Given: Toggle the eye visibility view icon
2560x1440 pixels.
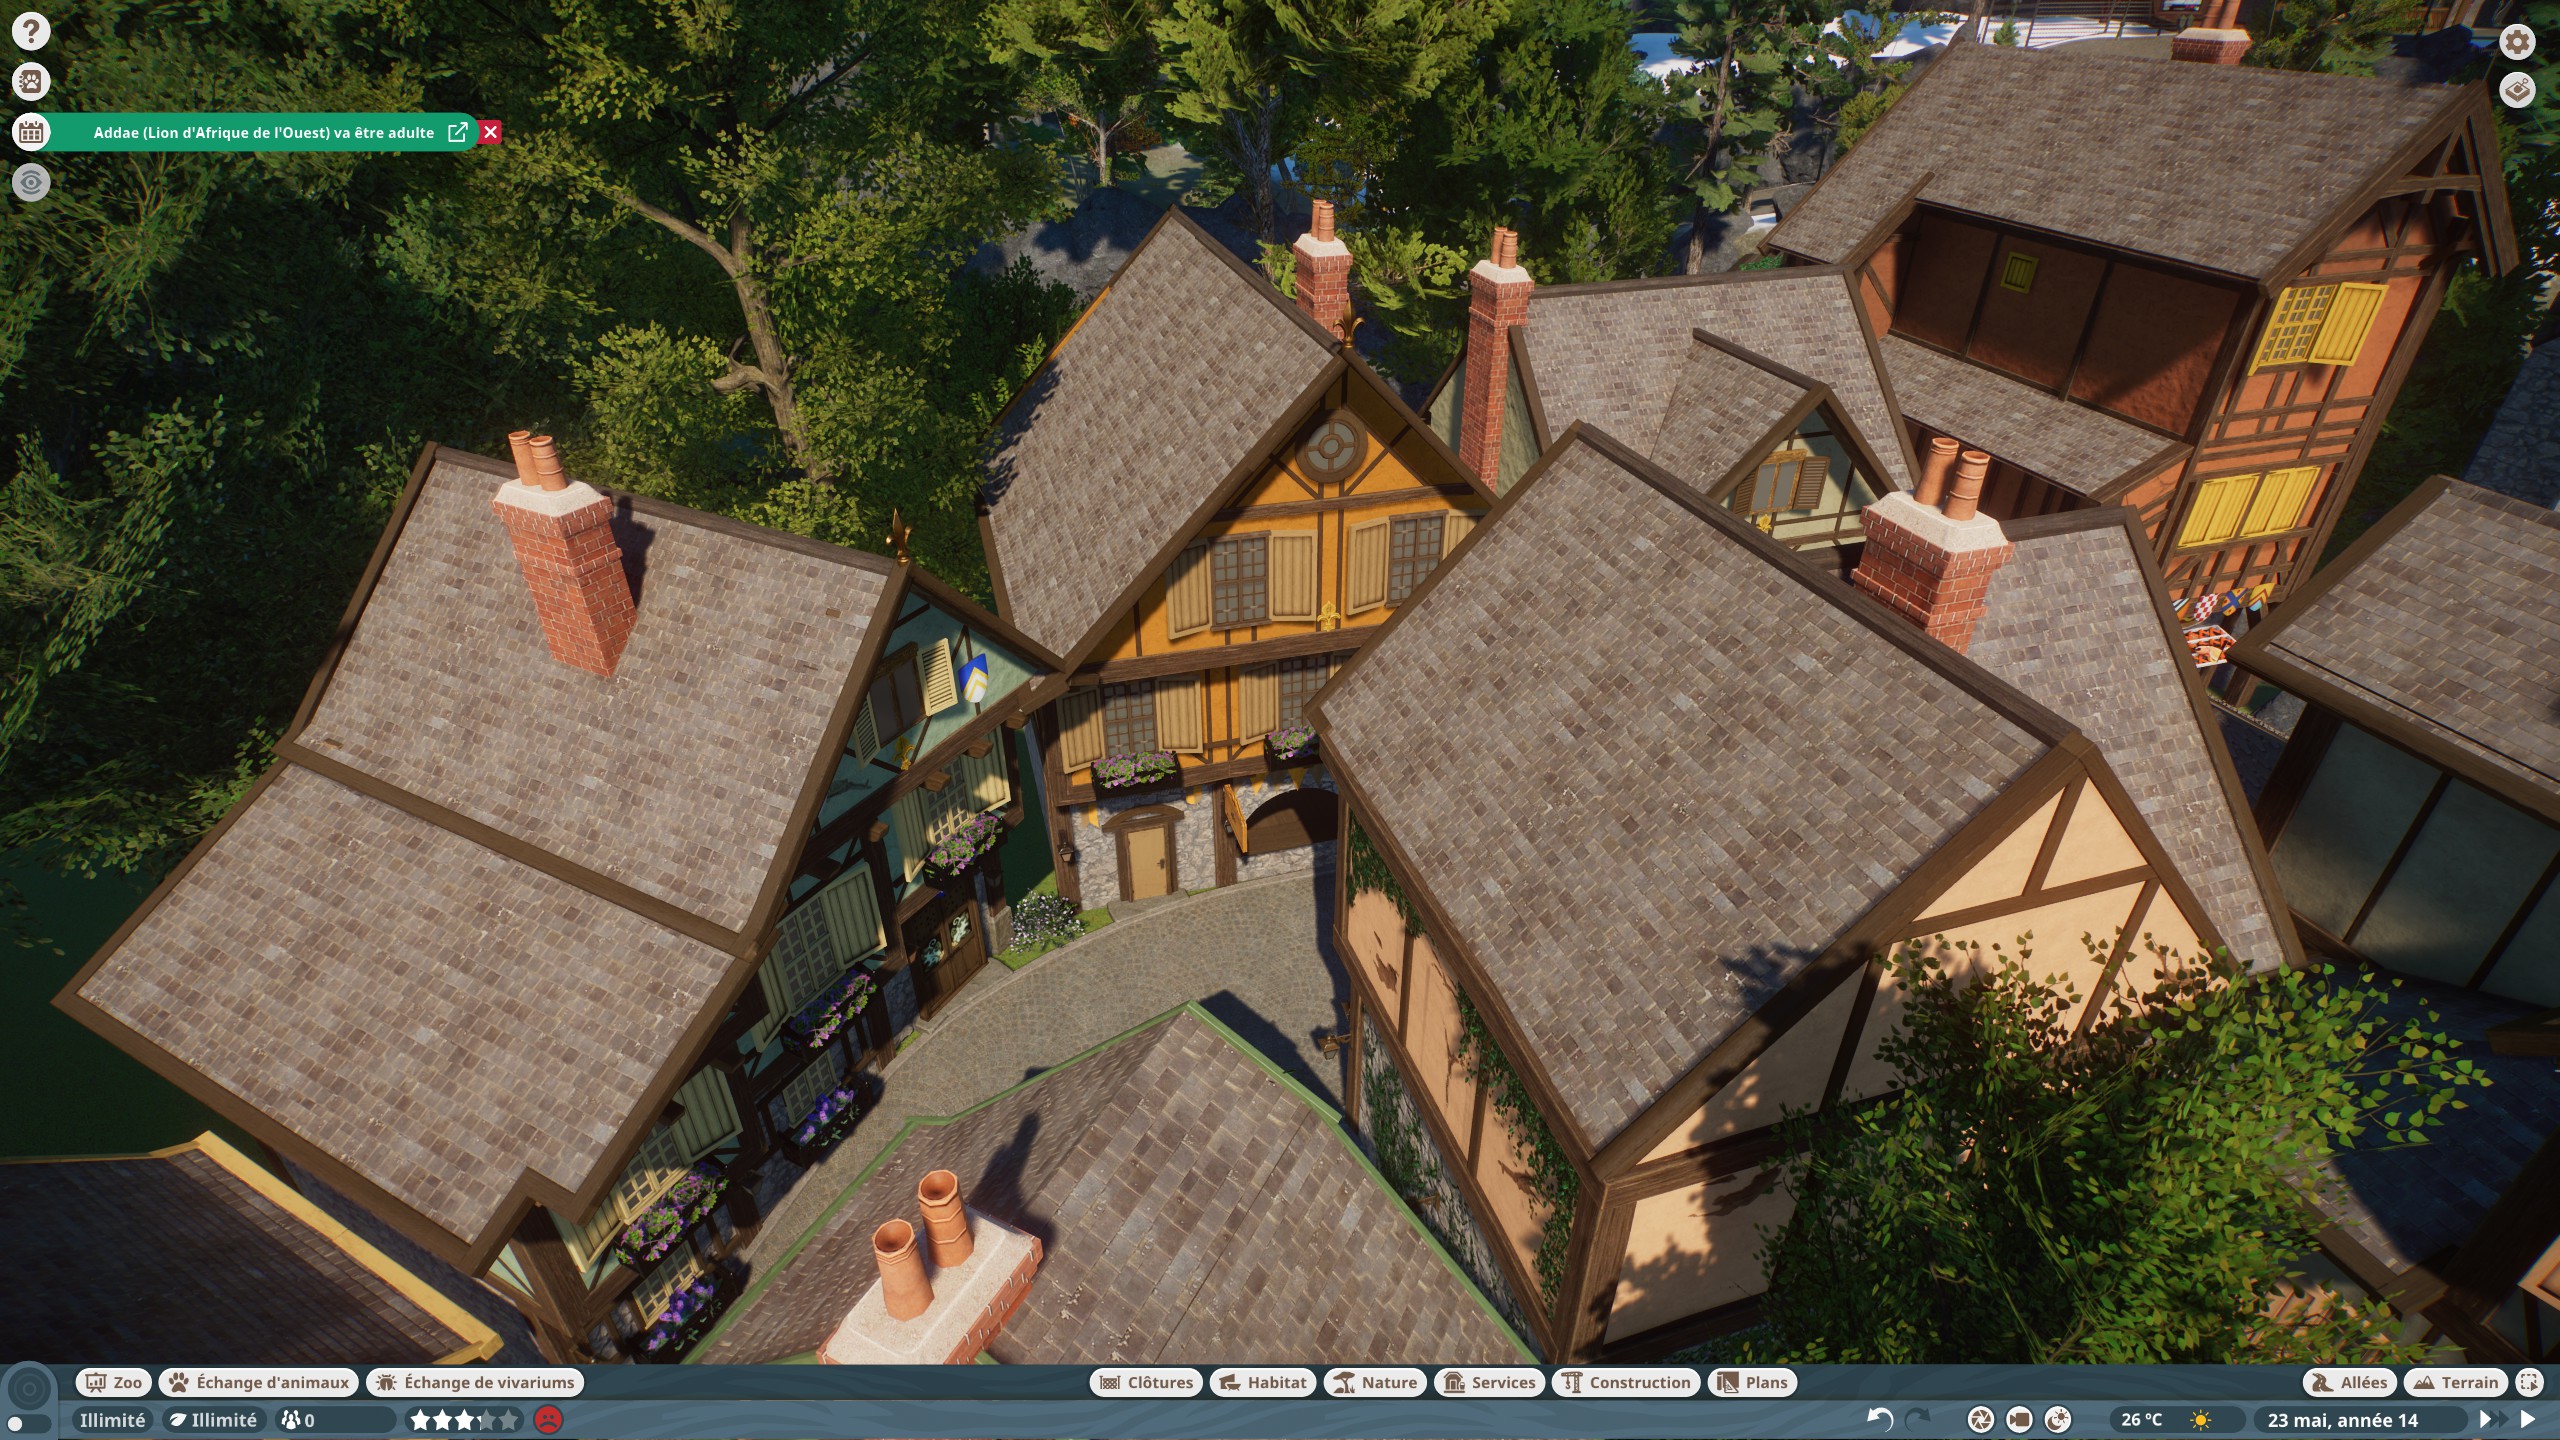Looking at the screenshot, I should pos(31,182).
